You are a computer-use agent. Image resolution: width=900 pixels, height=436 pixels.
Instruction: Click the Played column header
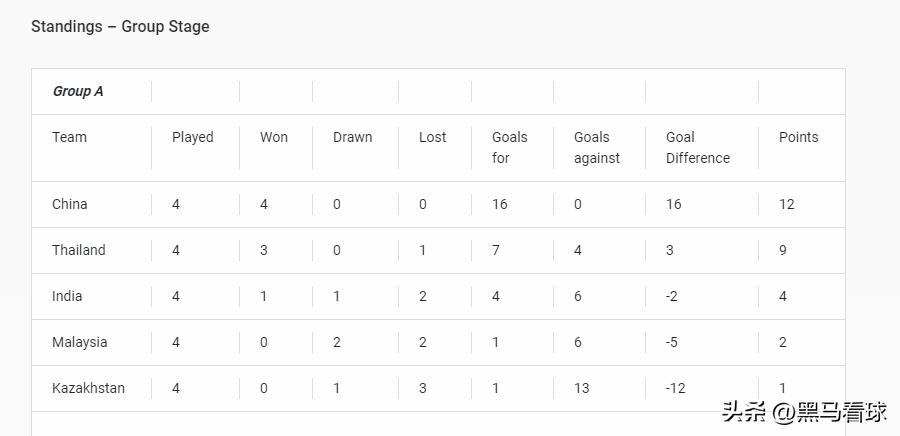(192, 137)
